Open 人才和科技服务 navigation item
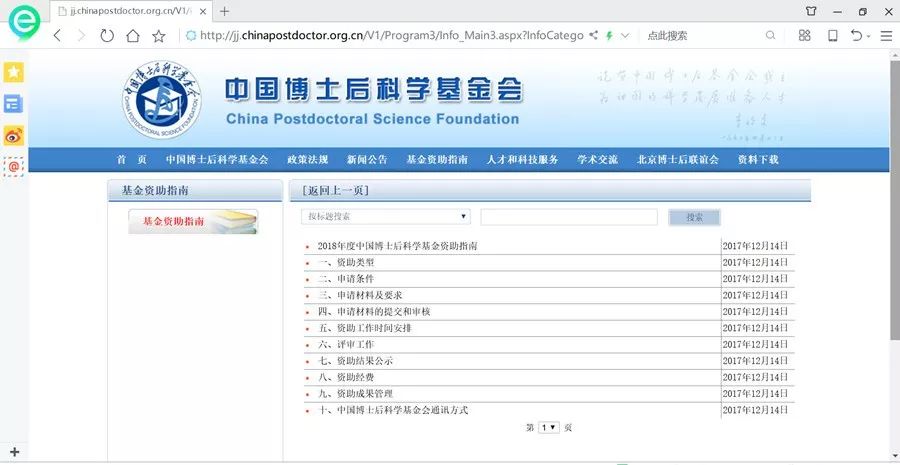 pos(522,160)
